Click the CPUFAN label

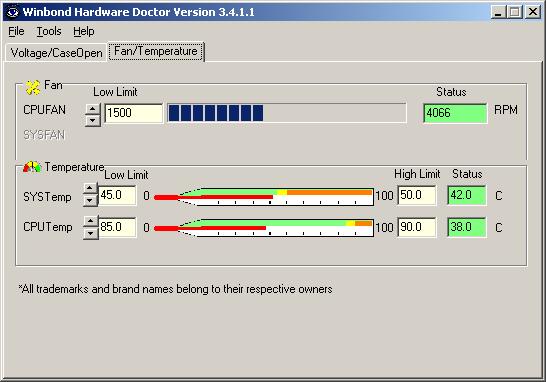coord(45,110)
